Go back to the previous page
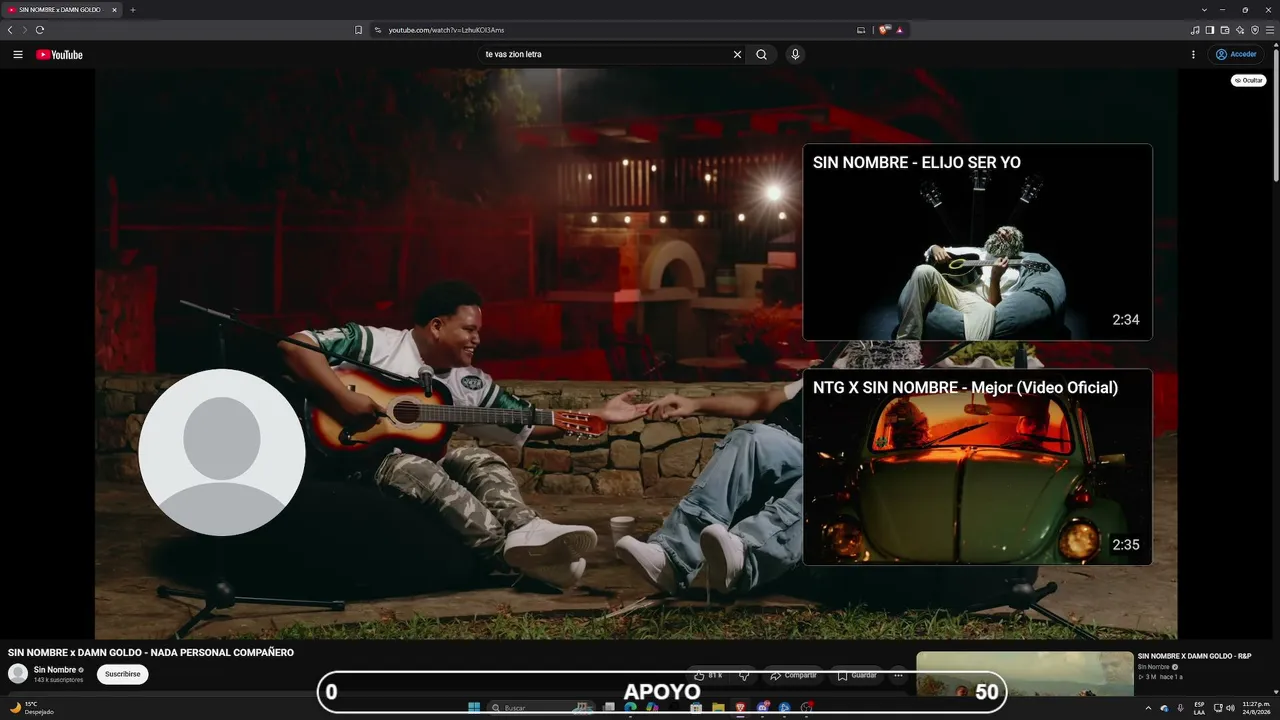Image resolution: width=1280 pixels, height=720 pixels. [10, 30]
